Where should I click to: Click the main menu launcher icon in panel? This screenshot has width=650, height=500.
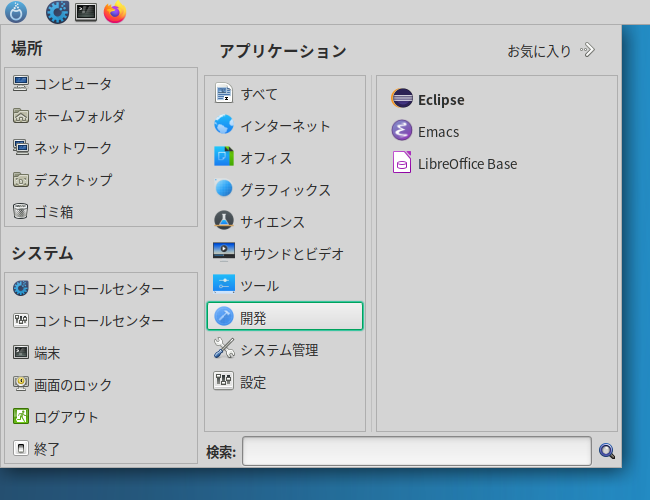point(16,12)
